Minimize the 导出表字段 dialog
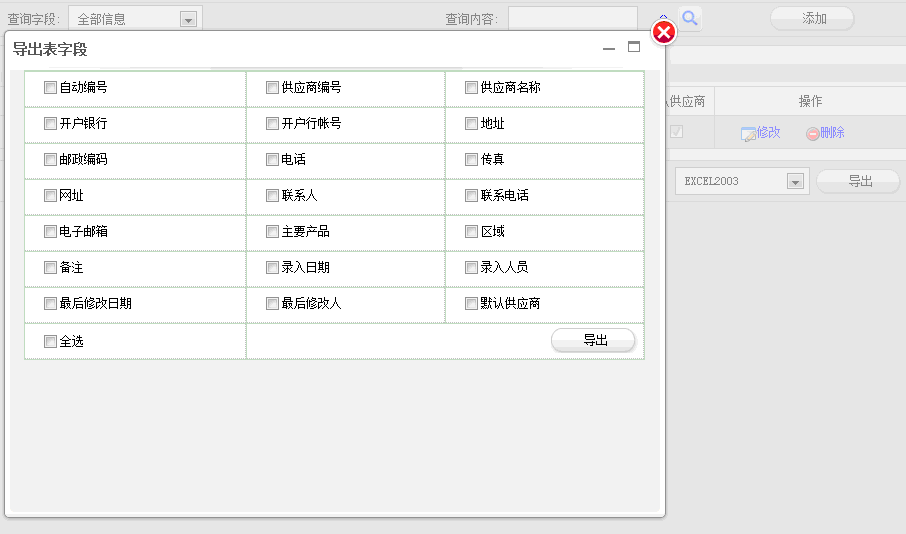Viewport: 906px width, 534px height. click(x=609, y=48)
